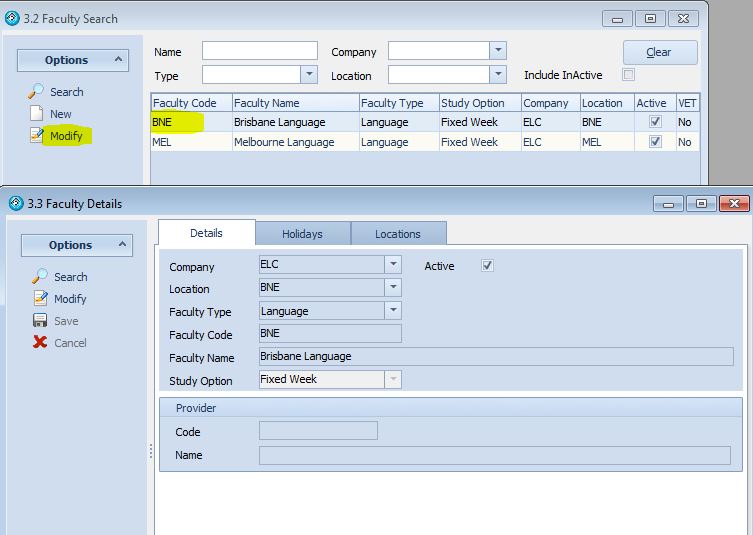
Task: Click the Save floppy disk icon
Action: point(40,320)
